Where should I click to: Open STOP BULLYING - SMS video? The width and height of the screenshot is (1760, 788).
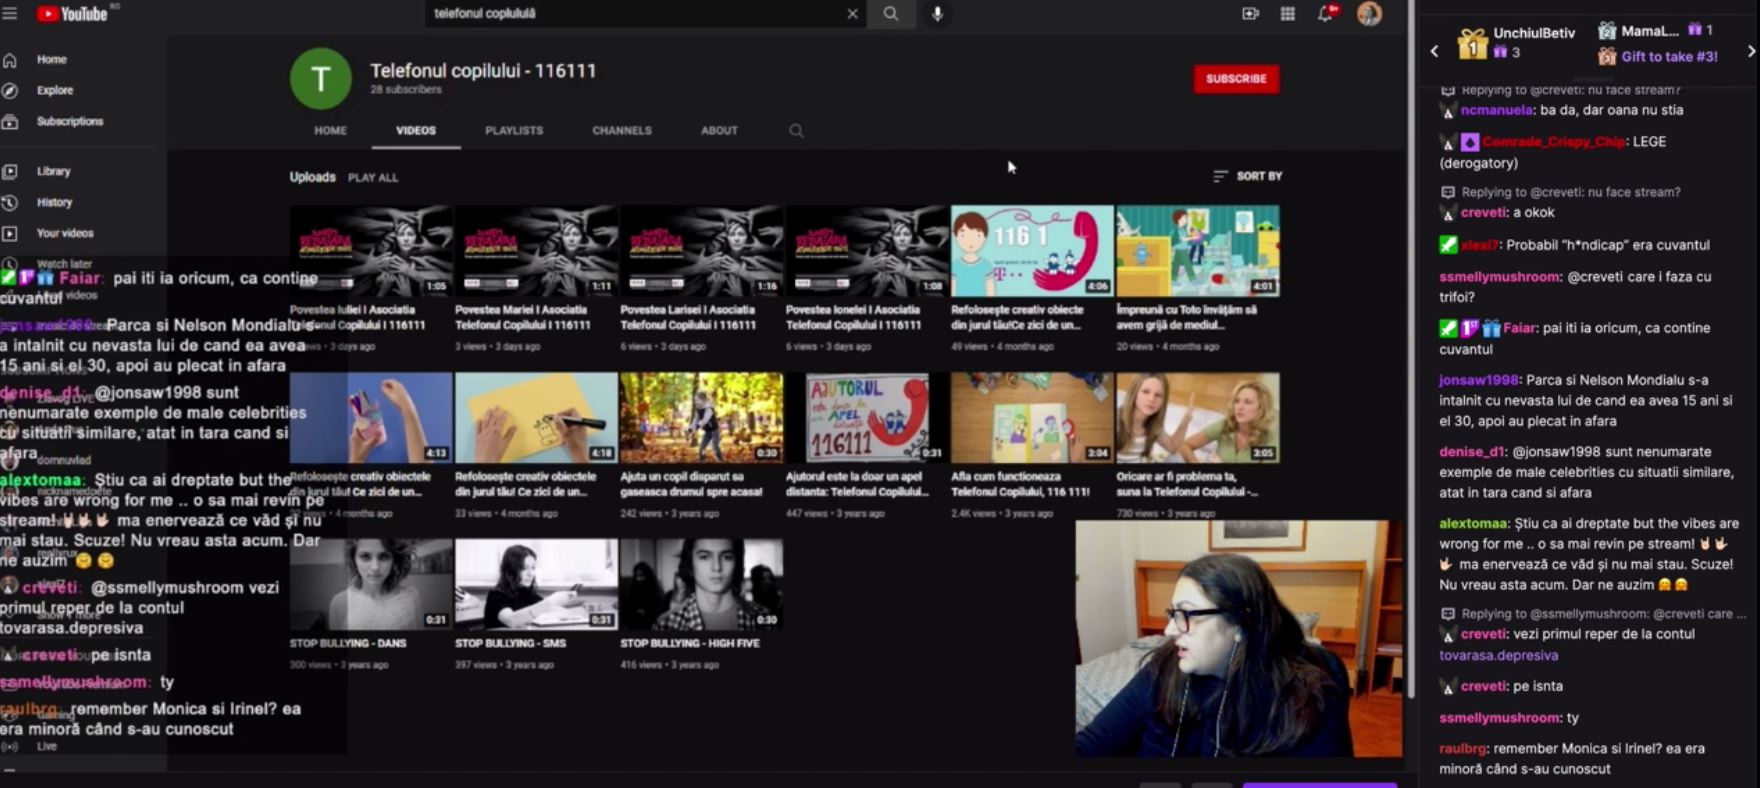pyautogui.click(x=536, y=584)
